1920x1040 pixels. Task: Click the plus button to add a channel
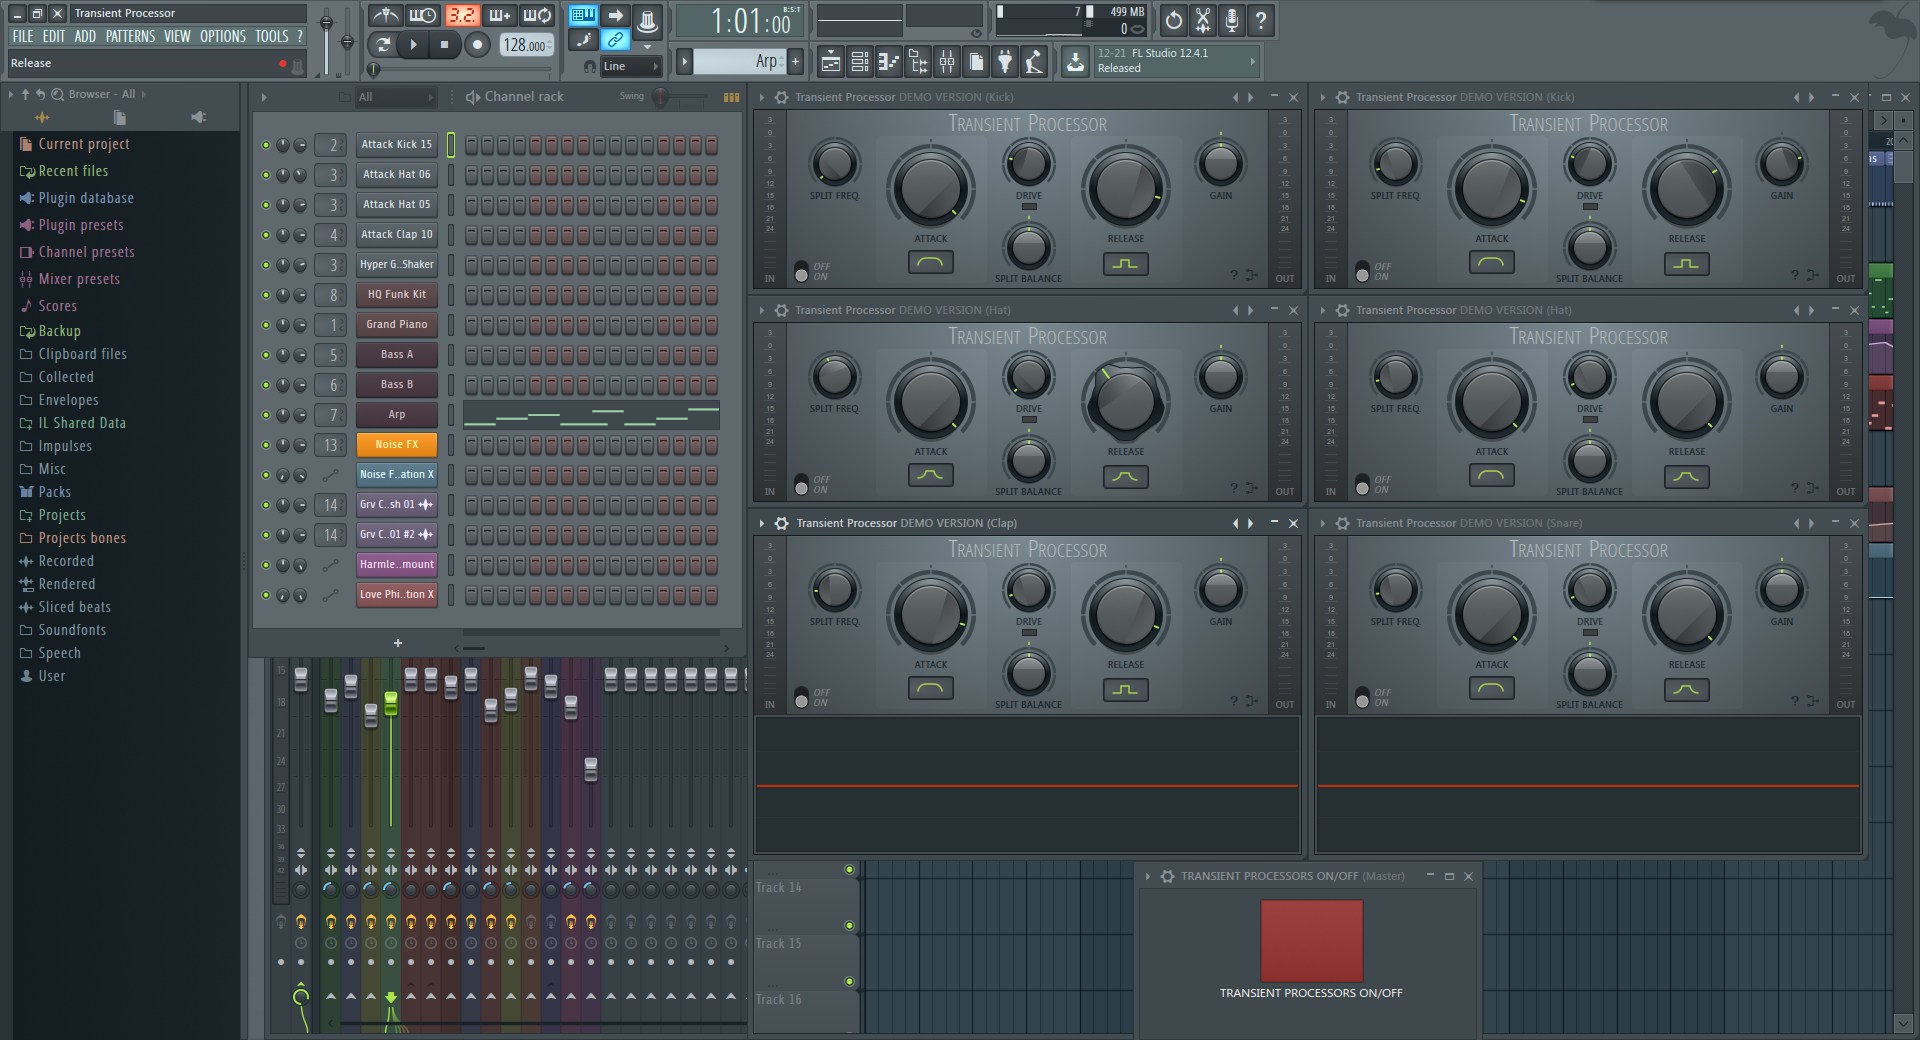coord(398,643)
